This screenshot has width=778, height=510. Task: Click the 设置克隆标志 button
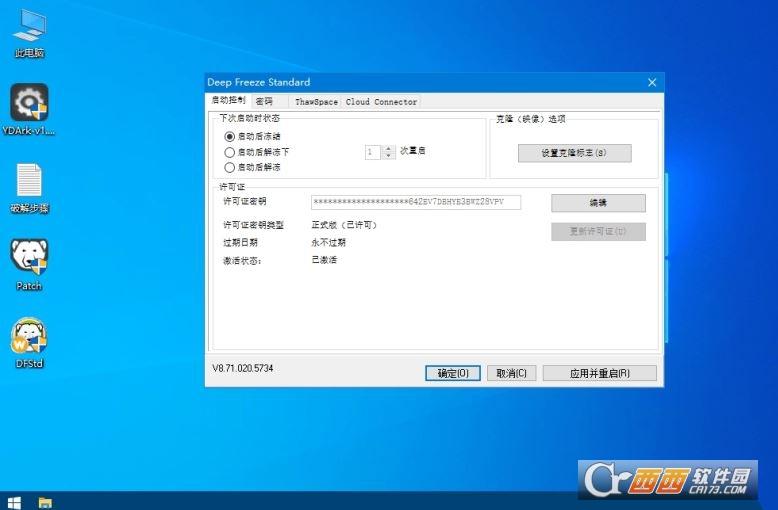(x=575, y=153)
